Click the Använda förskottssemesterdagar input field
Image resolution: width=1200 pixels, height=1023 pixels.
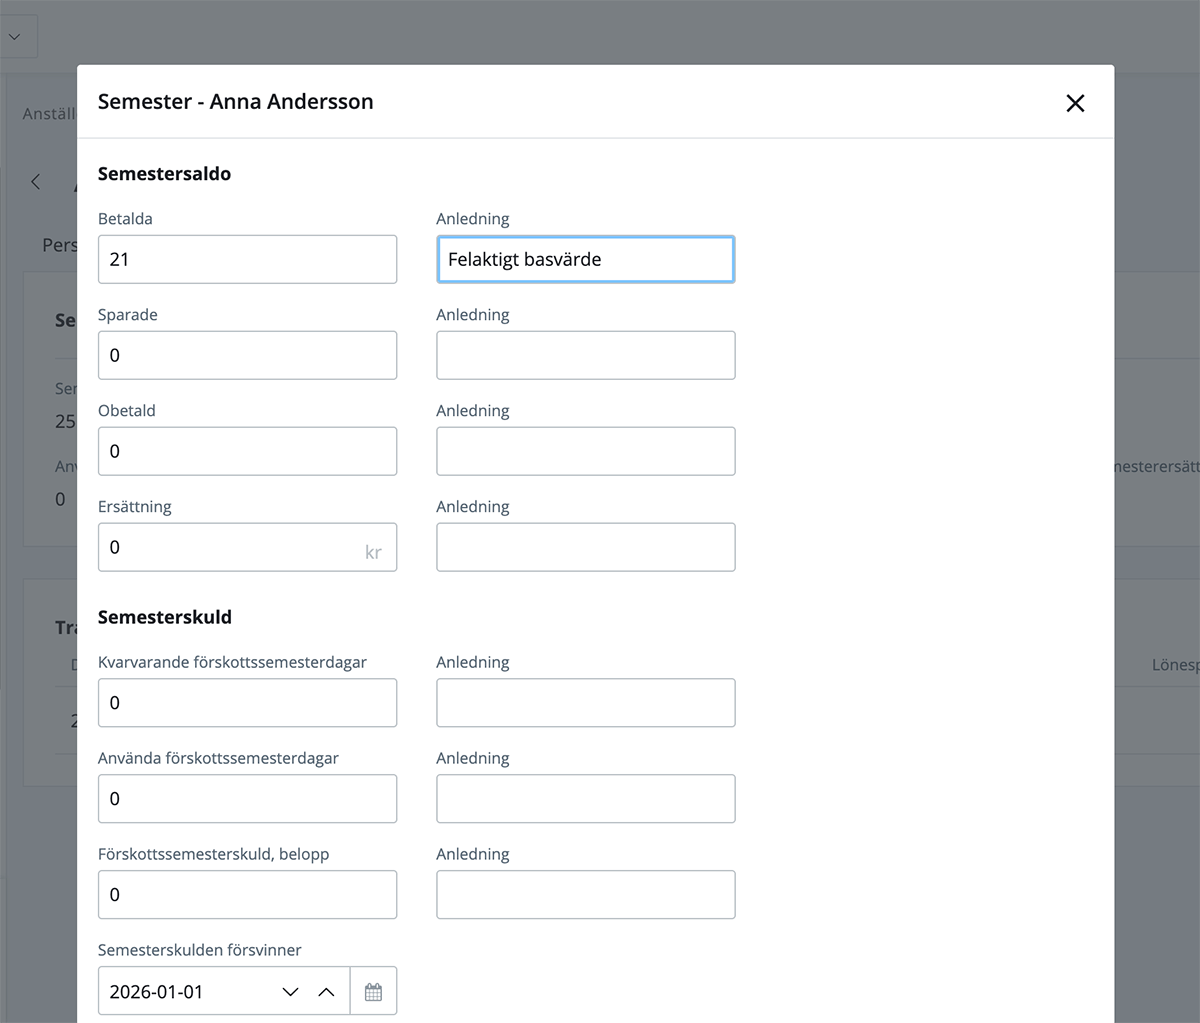(x=247, y=799)
